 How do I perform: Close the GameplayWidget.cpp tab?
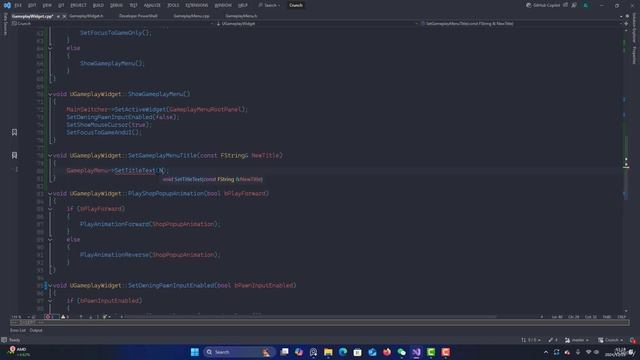tap(64, 16)
